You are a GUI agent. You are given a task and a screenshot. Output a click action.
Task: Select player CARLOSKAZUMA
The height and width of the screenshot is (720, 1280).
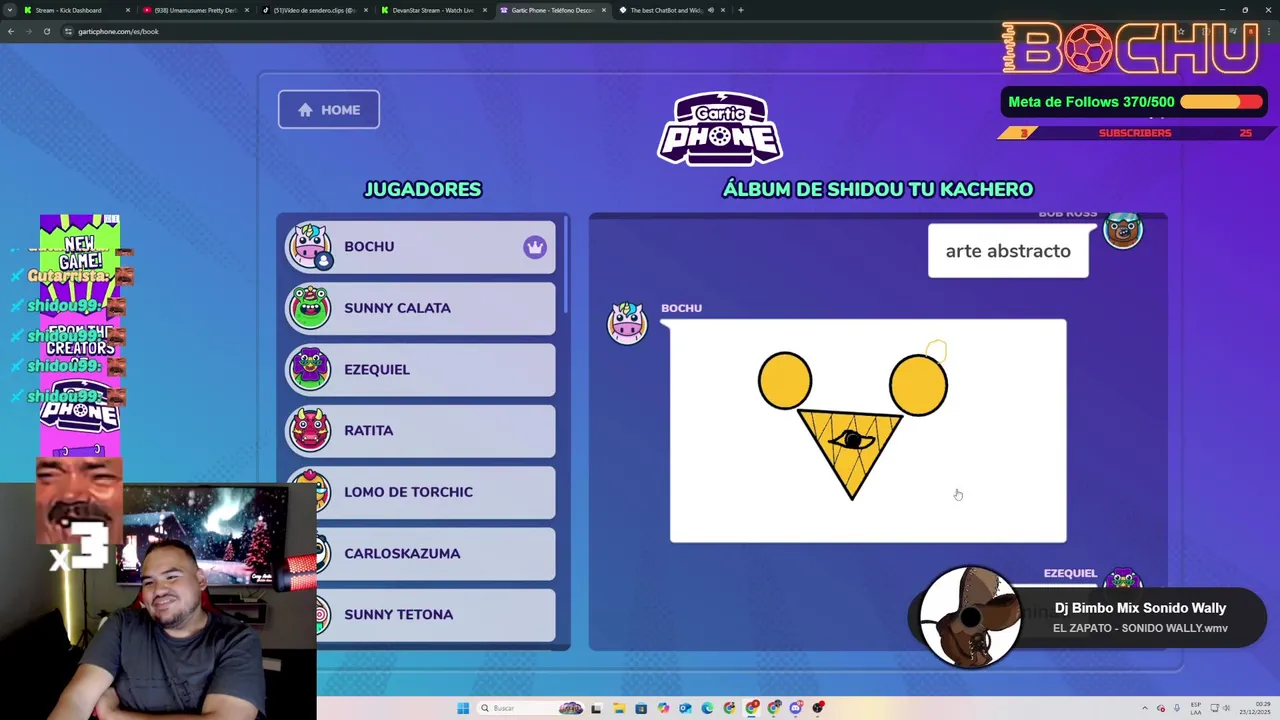[421, 553]
